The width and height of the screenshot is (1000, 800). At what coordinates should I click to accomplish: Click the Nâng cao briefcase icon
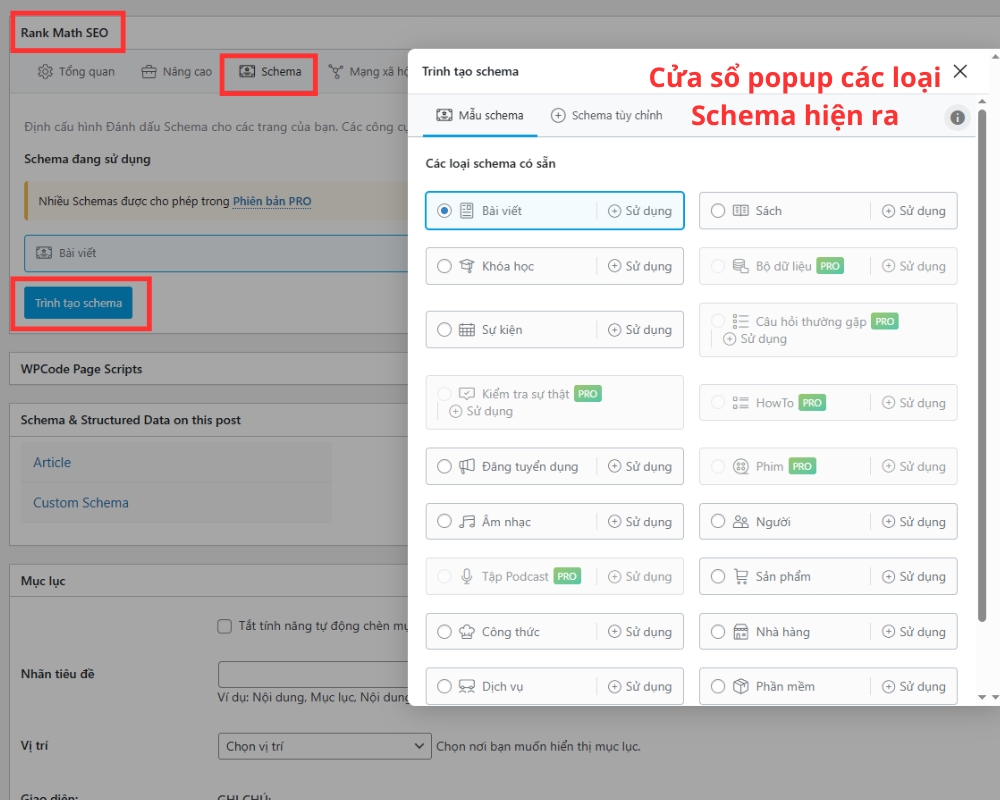click(149, 71)
